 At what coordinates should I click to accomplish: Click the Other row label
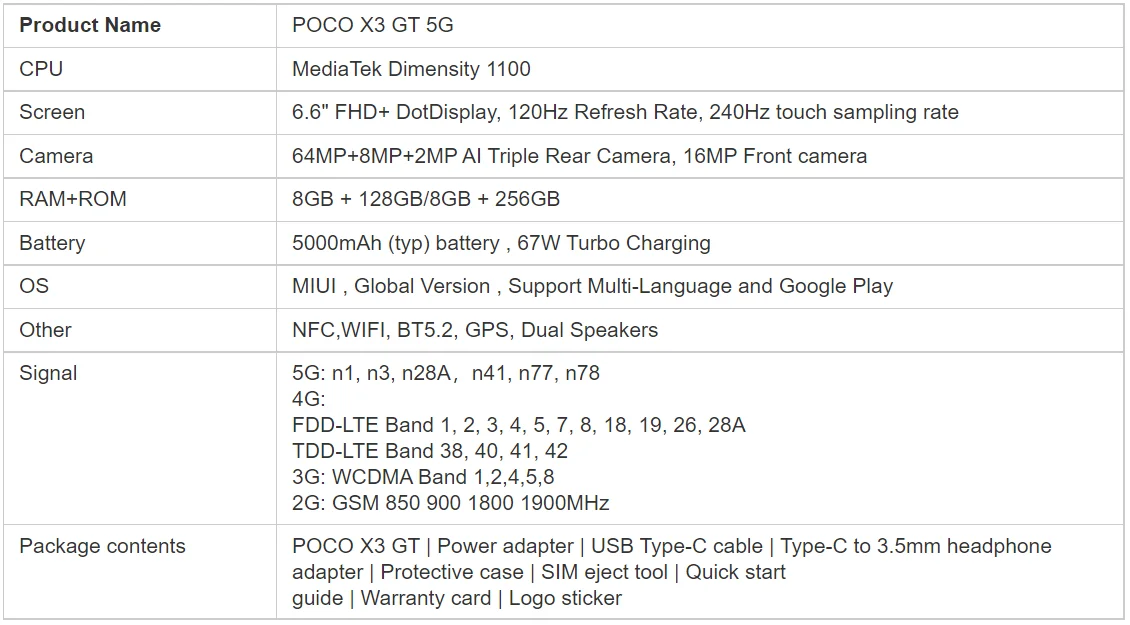tap(46, 330)
